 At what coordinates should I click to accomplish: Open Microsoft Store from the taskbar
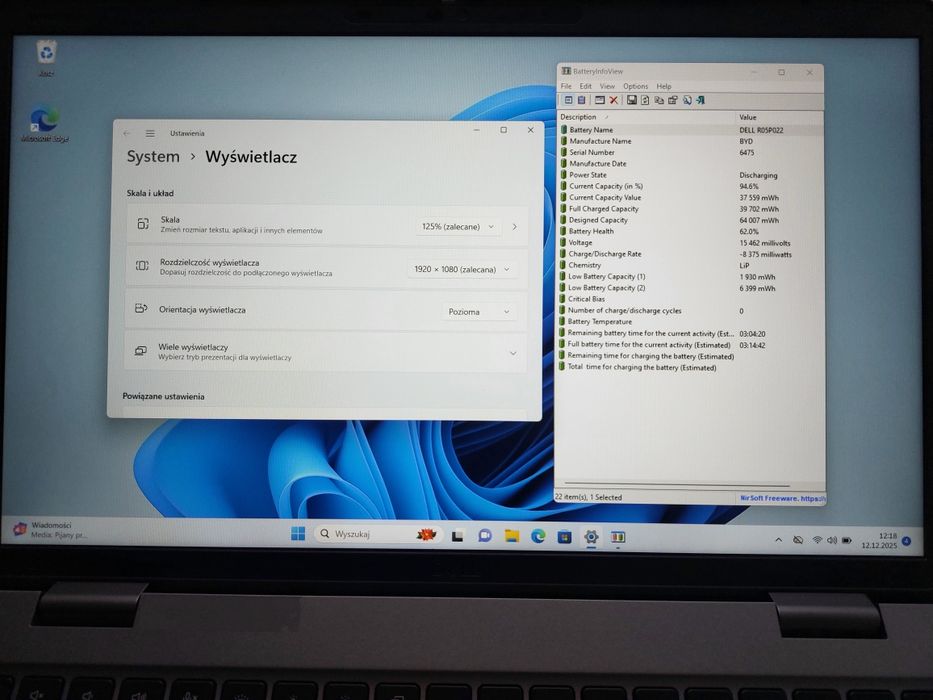[x=564, y=537]
